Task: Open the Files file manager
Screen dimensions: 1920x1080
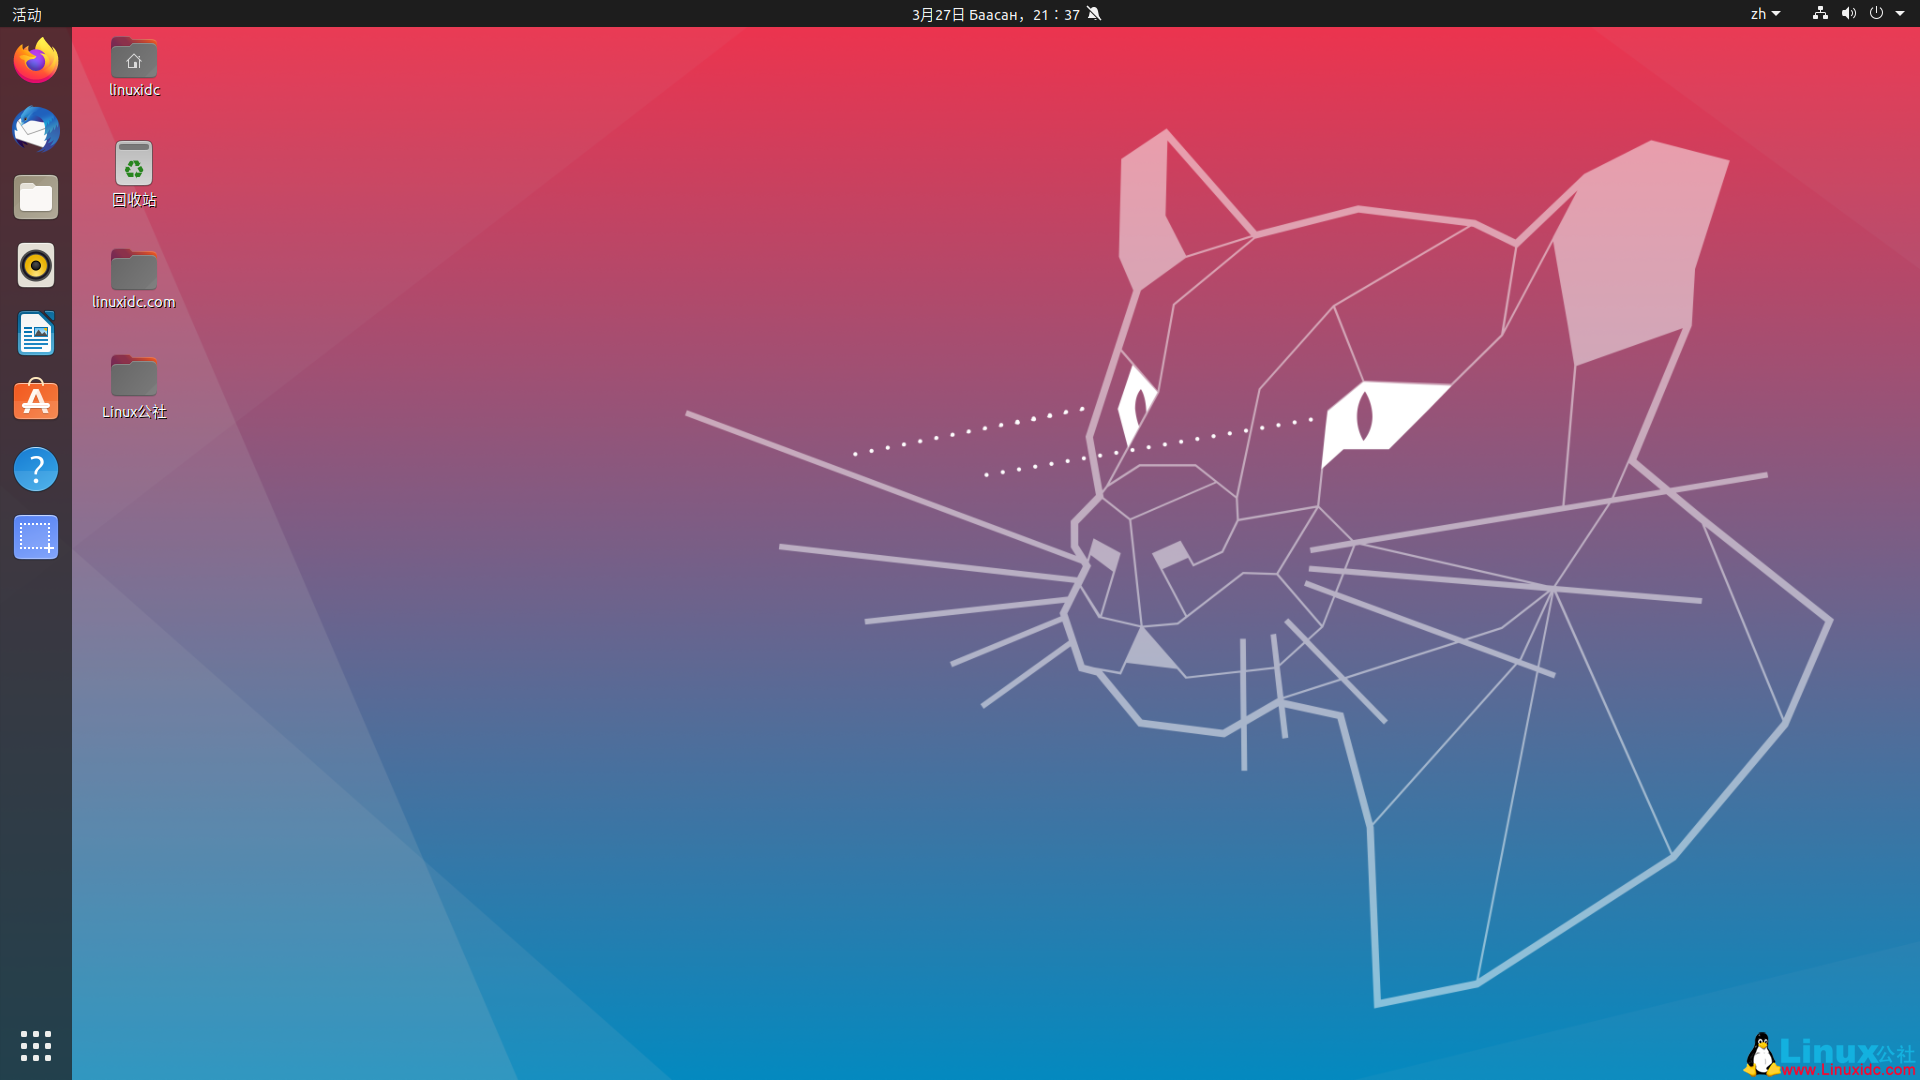Action: coord(35,197)
